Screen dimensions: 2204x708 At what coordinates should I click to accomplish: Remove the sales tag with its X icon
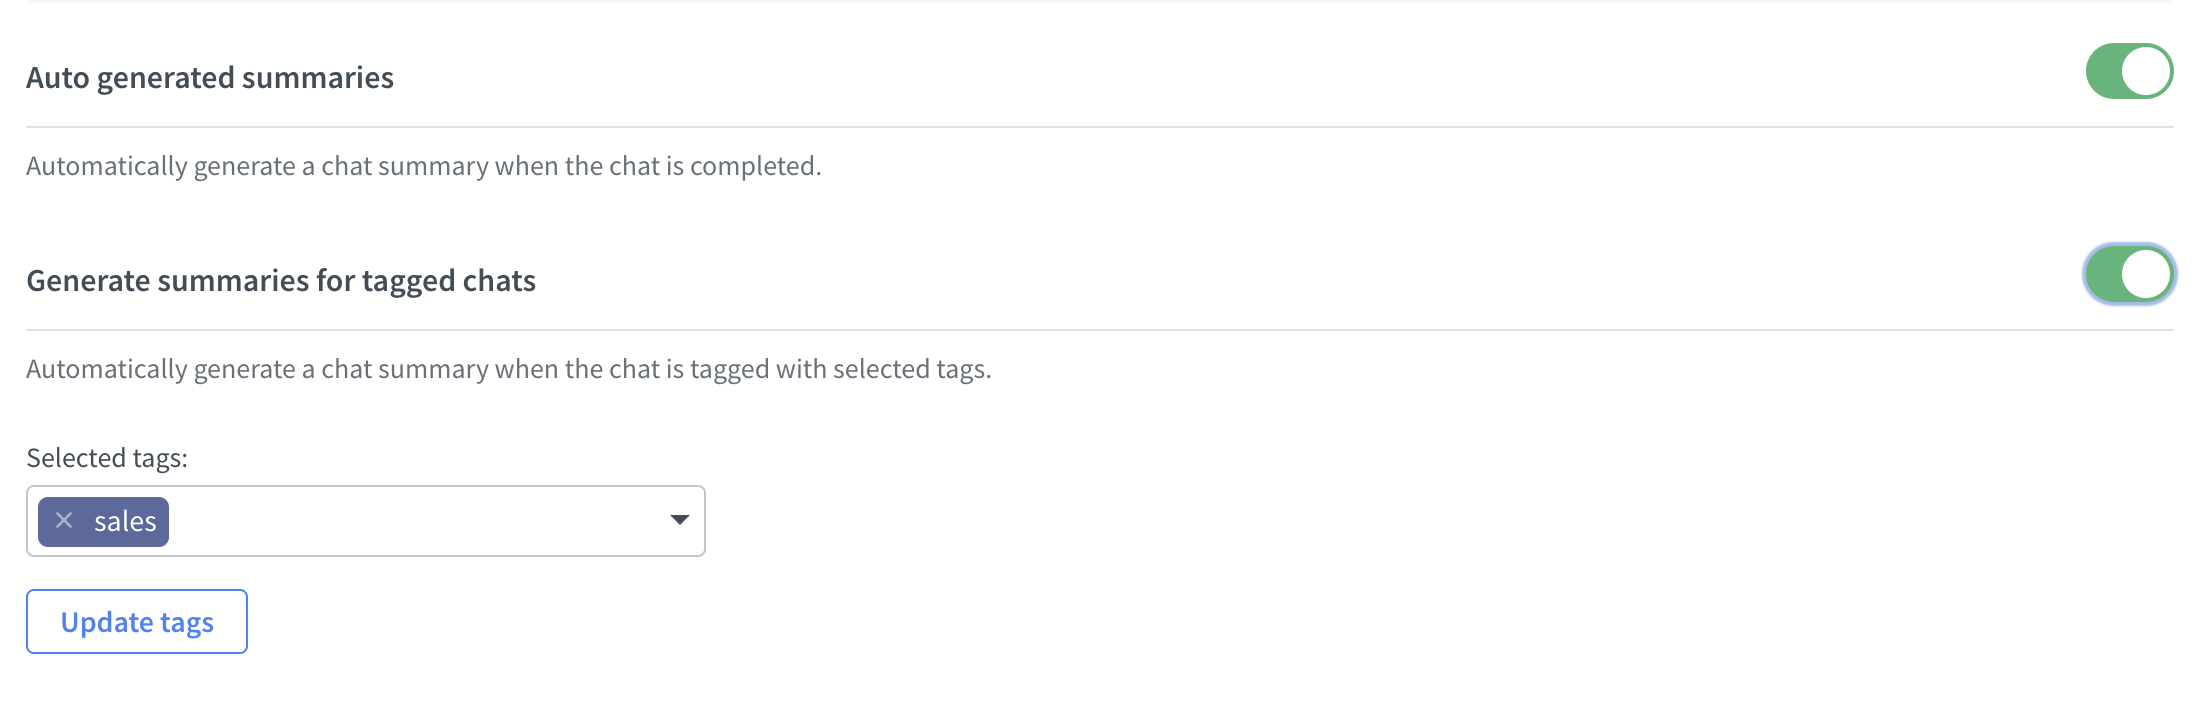pyautogui.click(x=64, y=521)
